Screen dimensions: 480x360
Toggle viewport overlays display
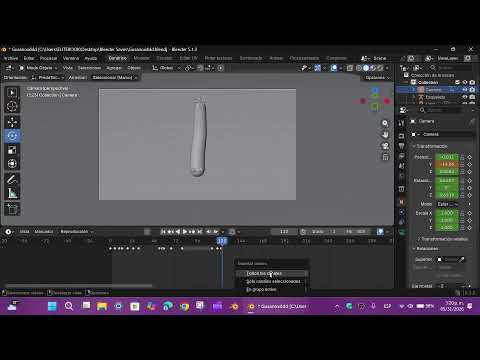point(334,68)
